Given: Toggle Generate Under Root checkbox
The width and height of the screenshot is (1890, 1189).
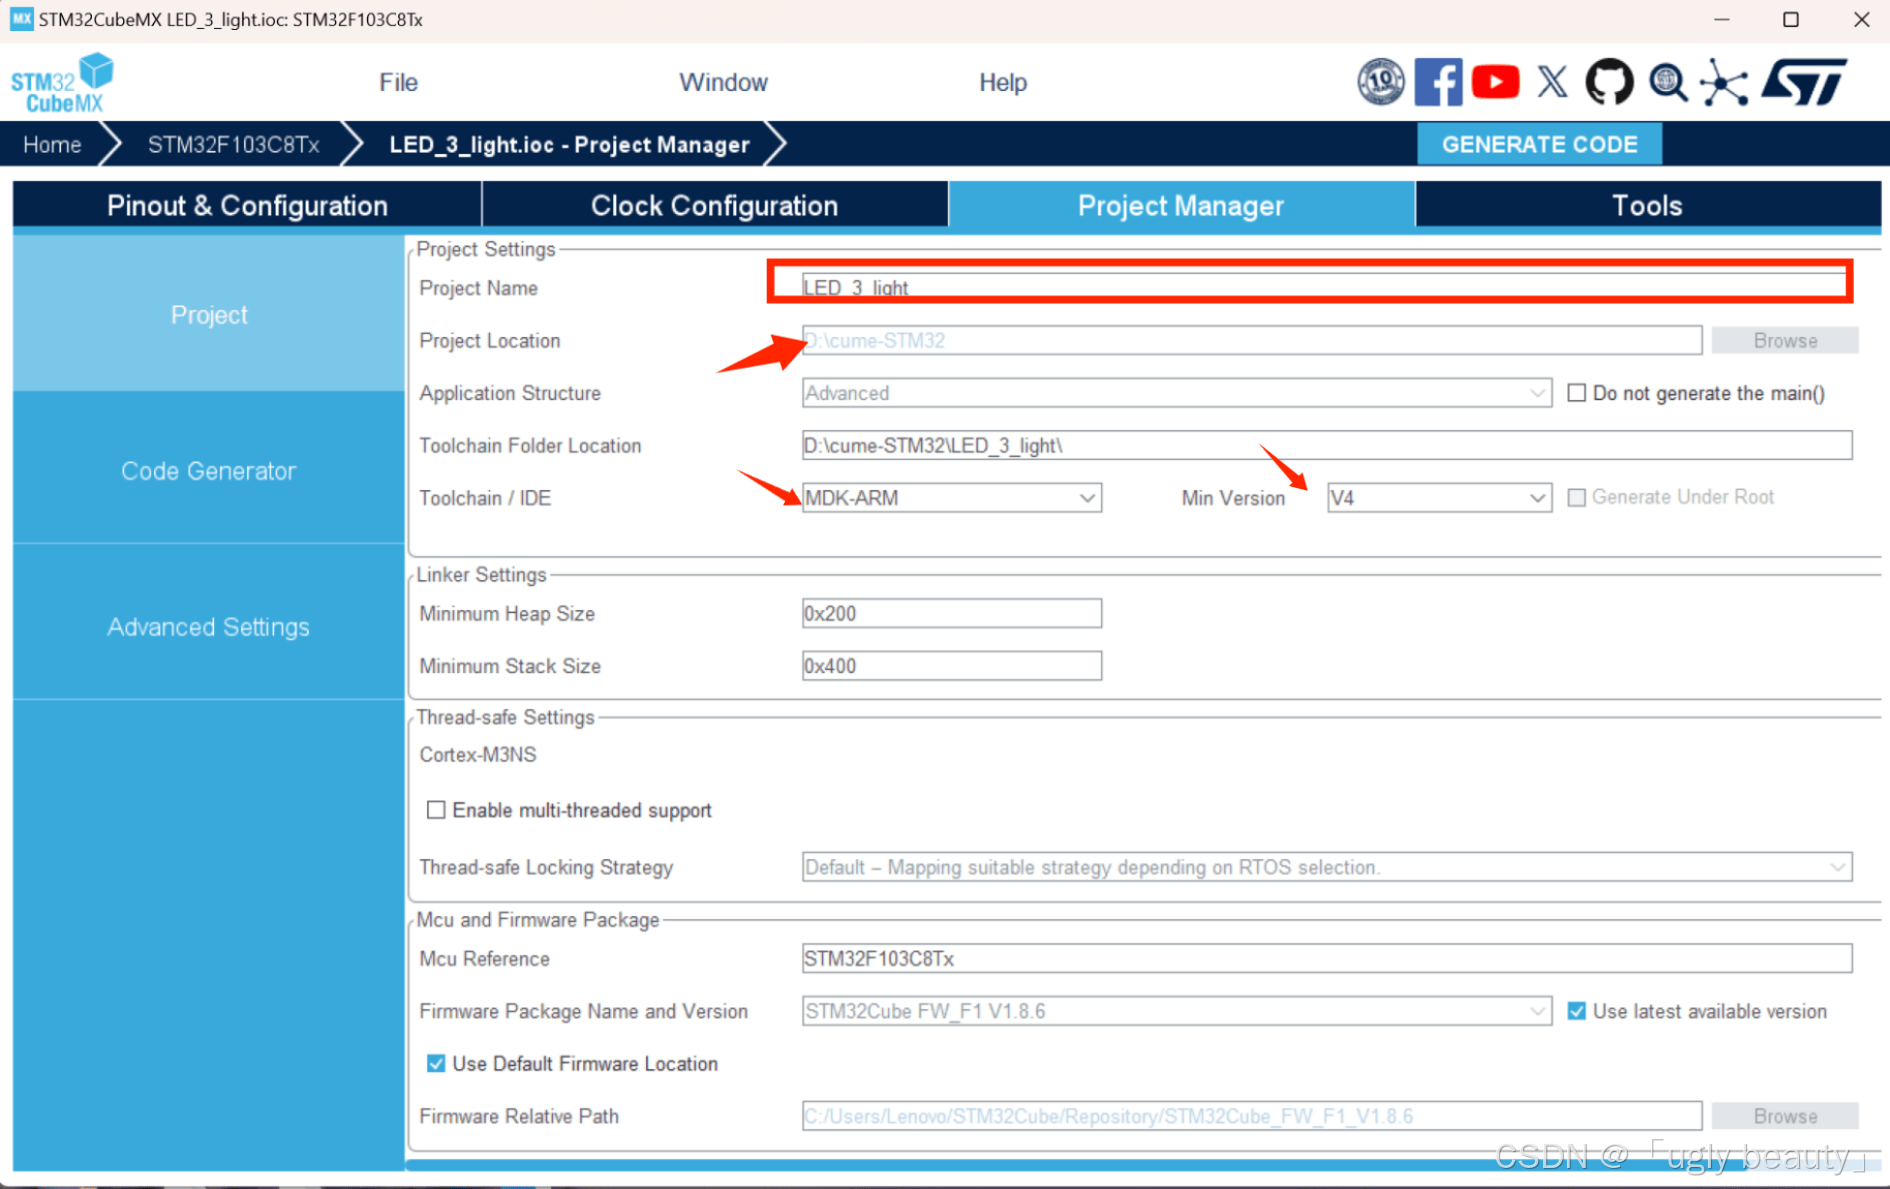Looking at the screenshot, I should pyautogui.click(x=1576, y=497).
